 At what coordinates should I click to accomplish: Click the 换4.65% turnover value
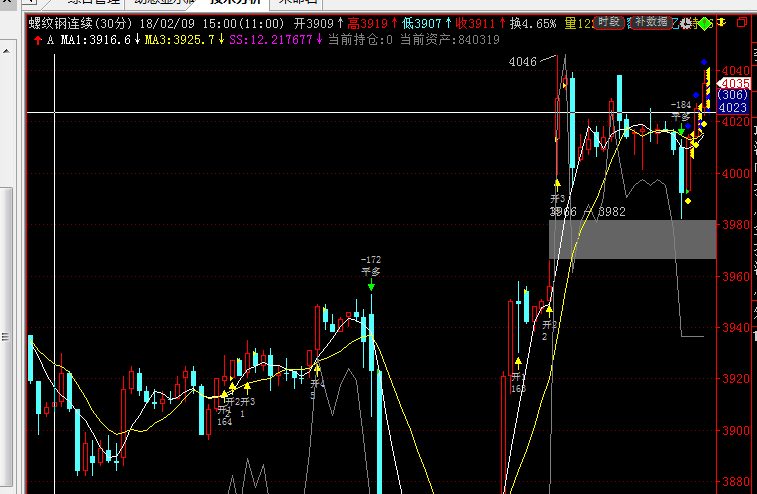tap(533, 23)
